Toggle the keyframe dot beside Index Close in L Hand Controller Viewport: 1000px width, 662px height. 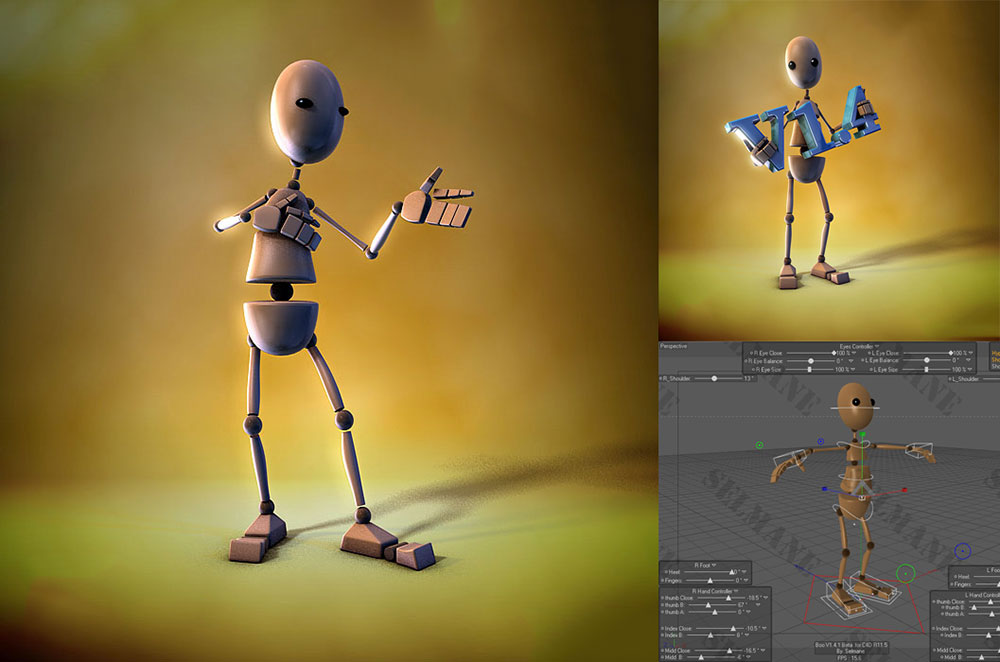(933, 626)
